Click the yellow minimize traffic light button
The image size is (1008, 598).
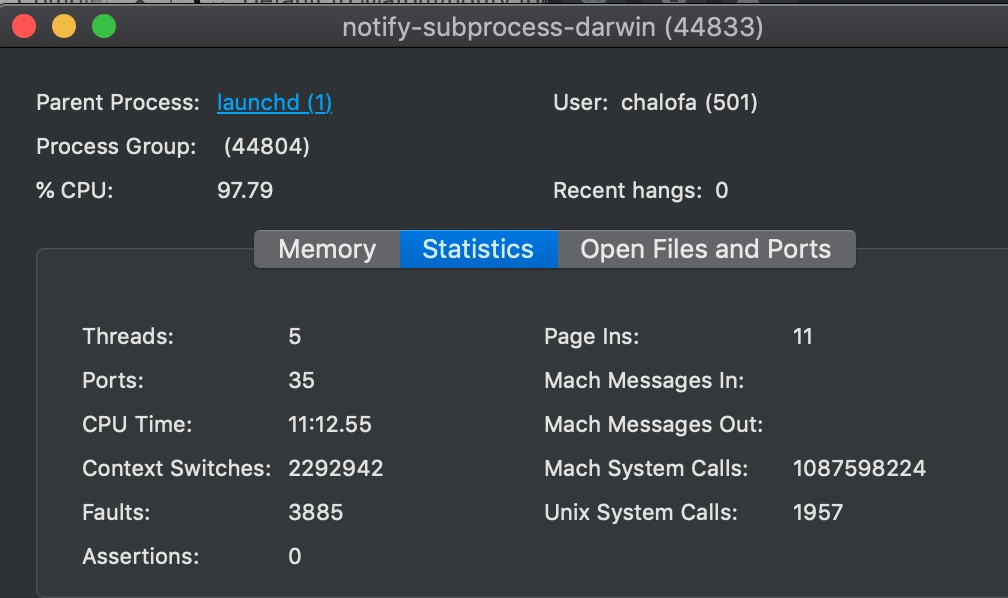point(63,26)
